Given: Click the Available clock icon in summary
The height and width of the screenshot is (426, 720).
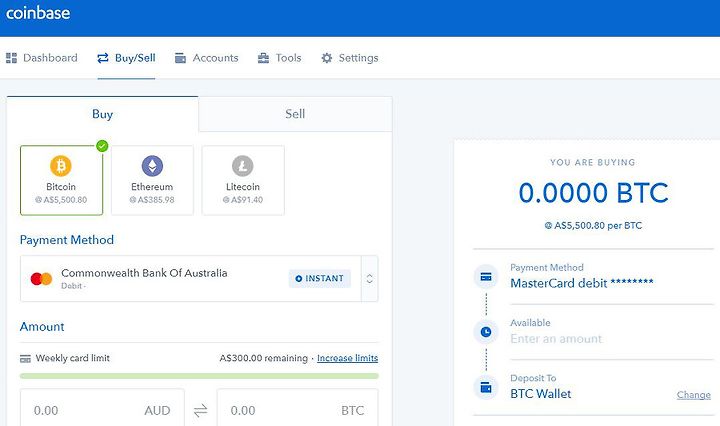Looking at the screenshot, I should click(x=486, y=332).
